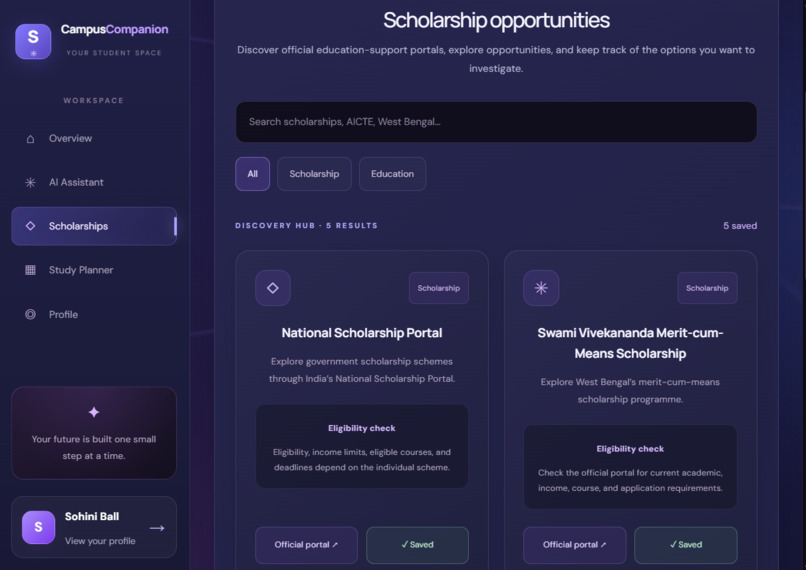Click the CampusCompanion brand name

[x=114, y=29]
